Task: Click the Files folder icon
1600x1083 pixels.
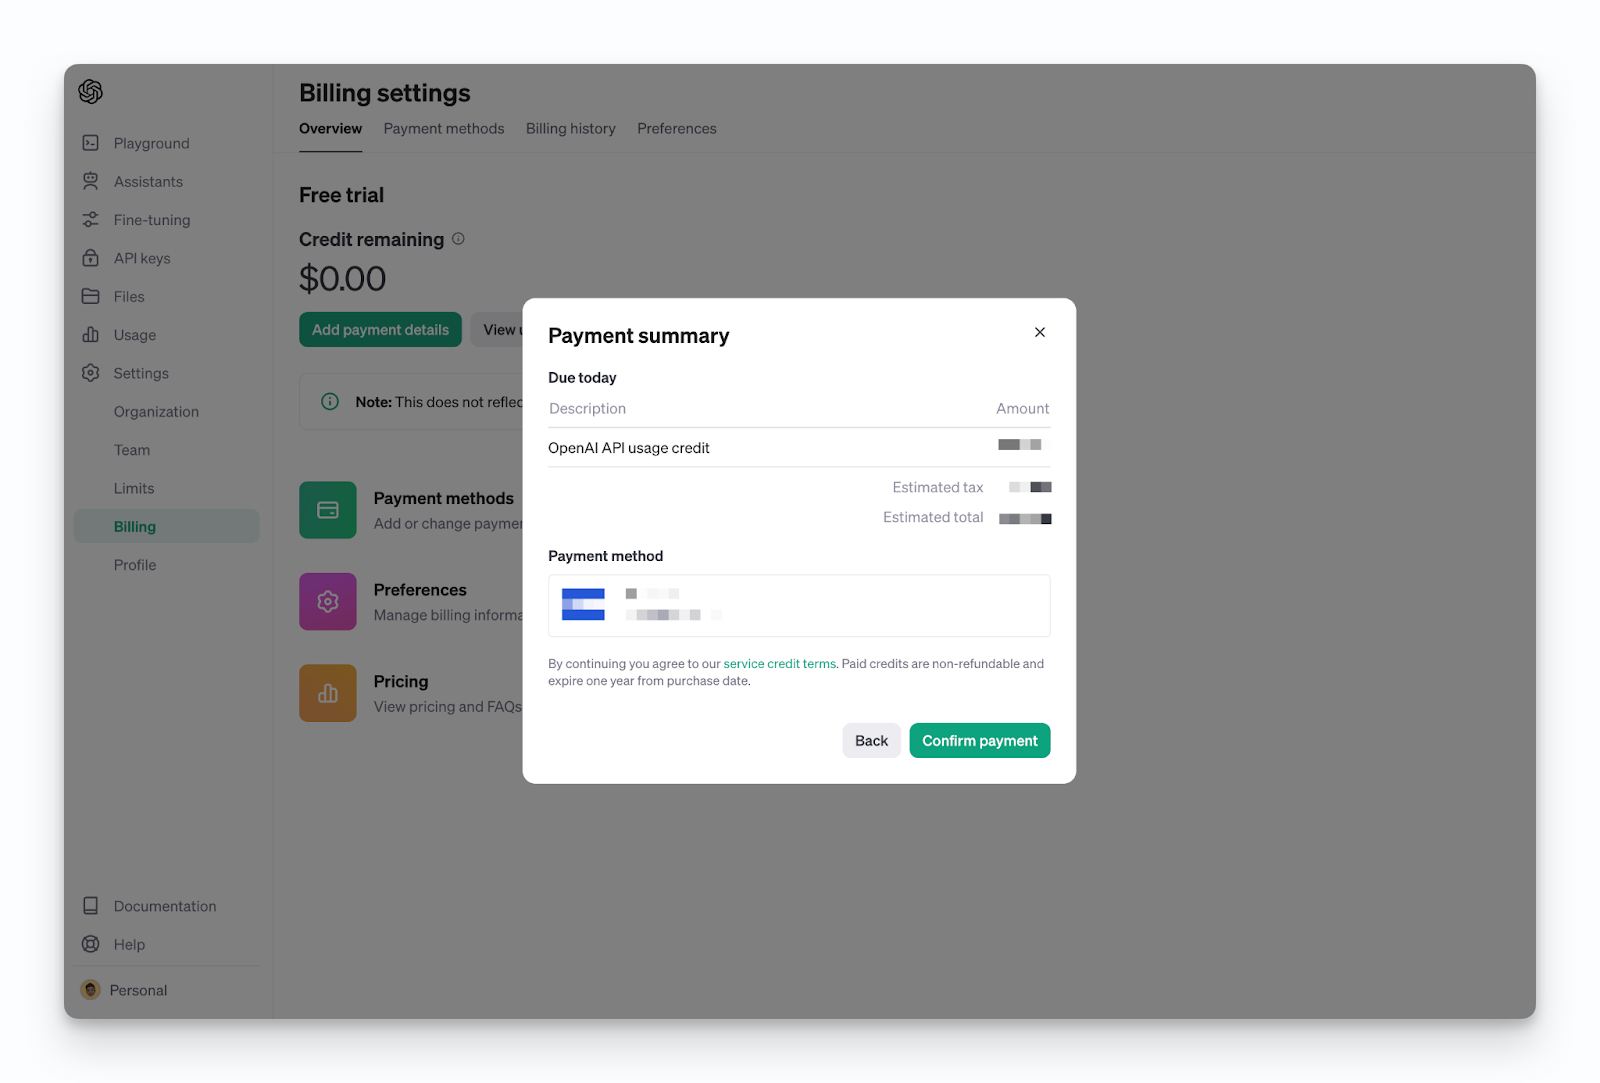Action: (91, 296)
